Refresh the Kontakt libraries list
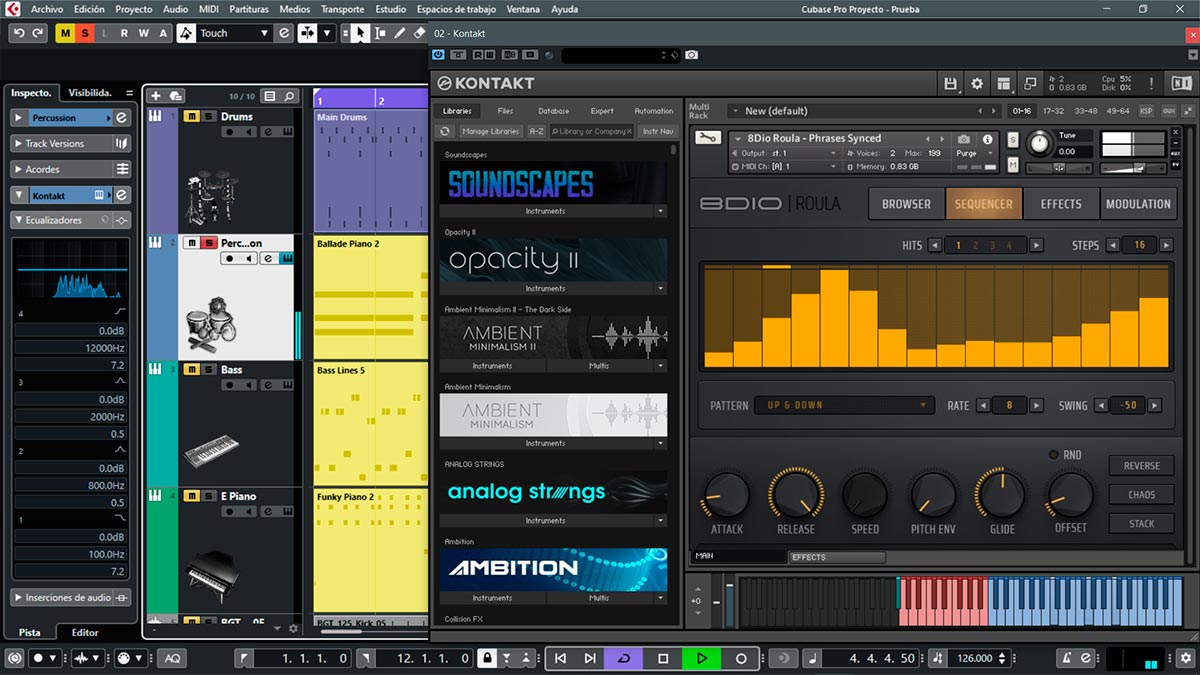Viewport: 1200px width, 675px height. (445, 131)
